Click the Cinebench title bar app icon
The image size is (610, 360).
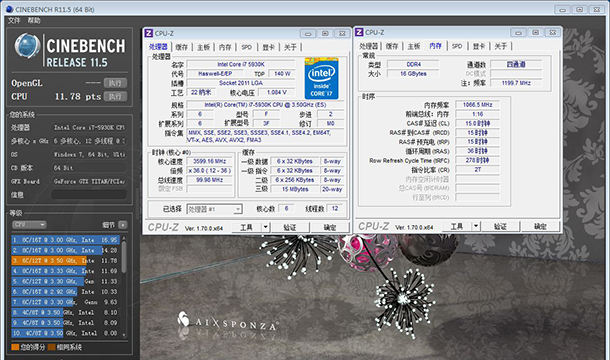tap(9, 9)
